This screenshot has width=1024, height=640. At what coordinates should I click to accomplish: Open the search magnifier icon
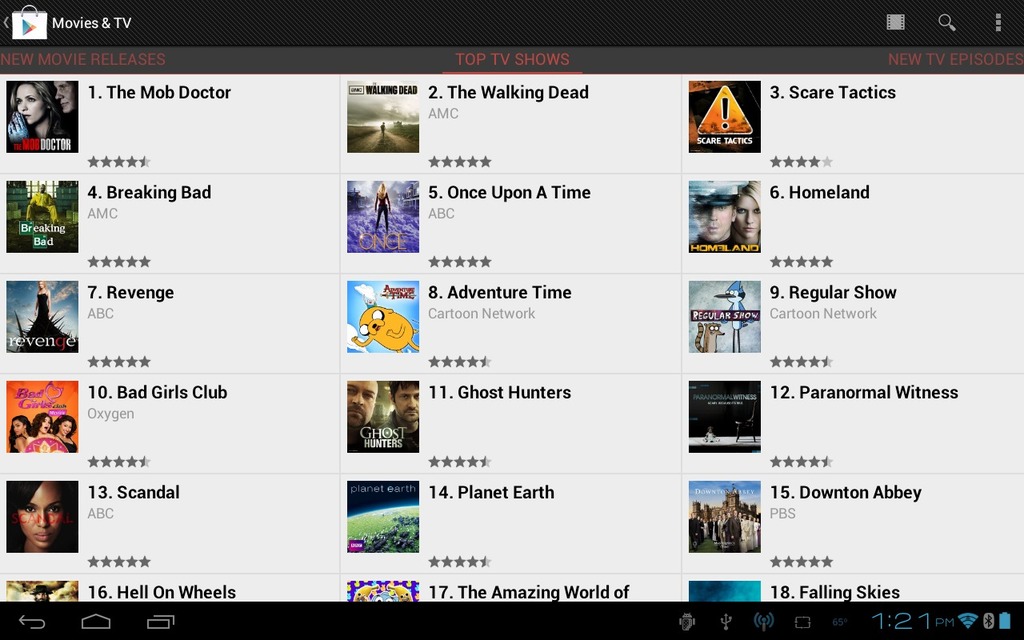tap(946, 23)
